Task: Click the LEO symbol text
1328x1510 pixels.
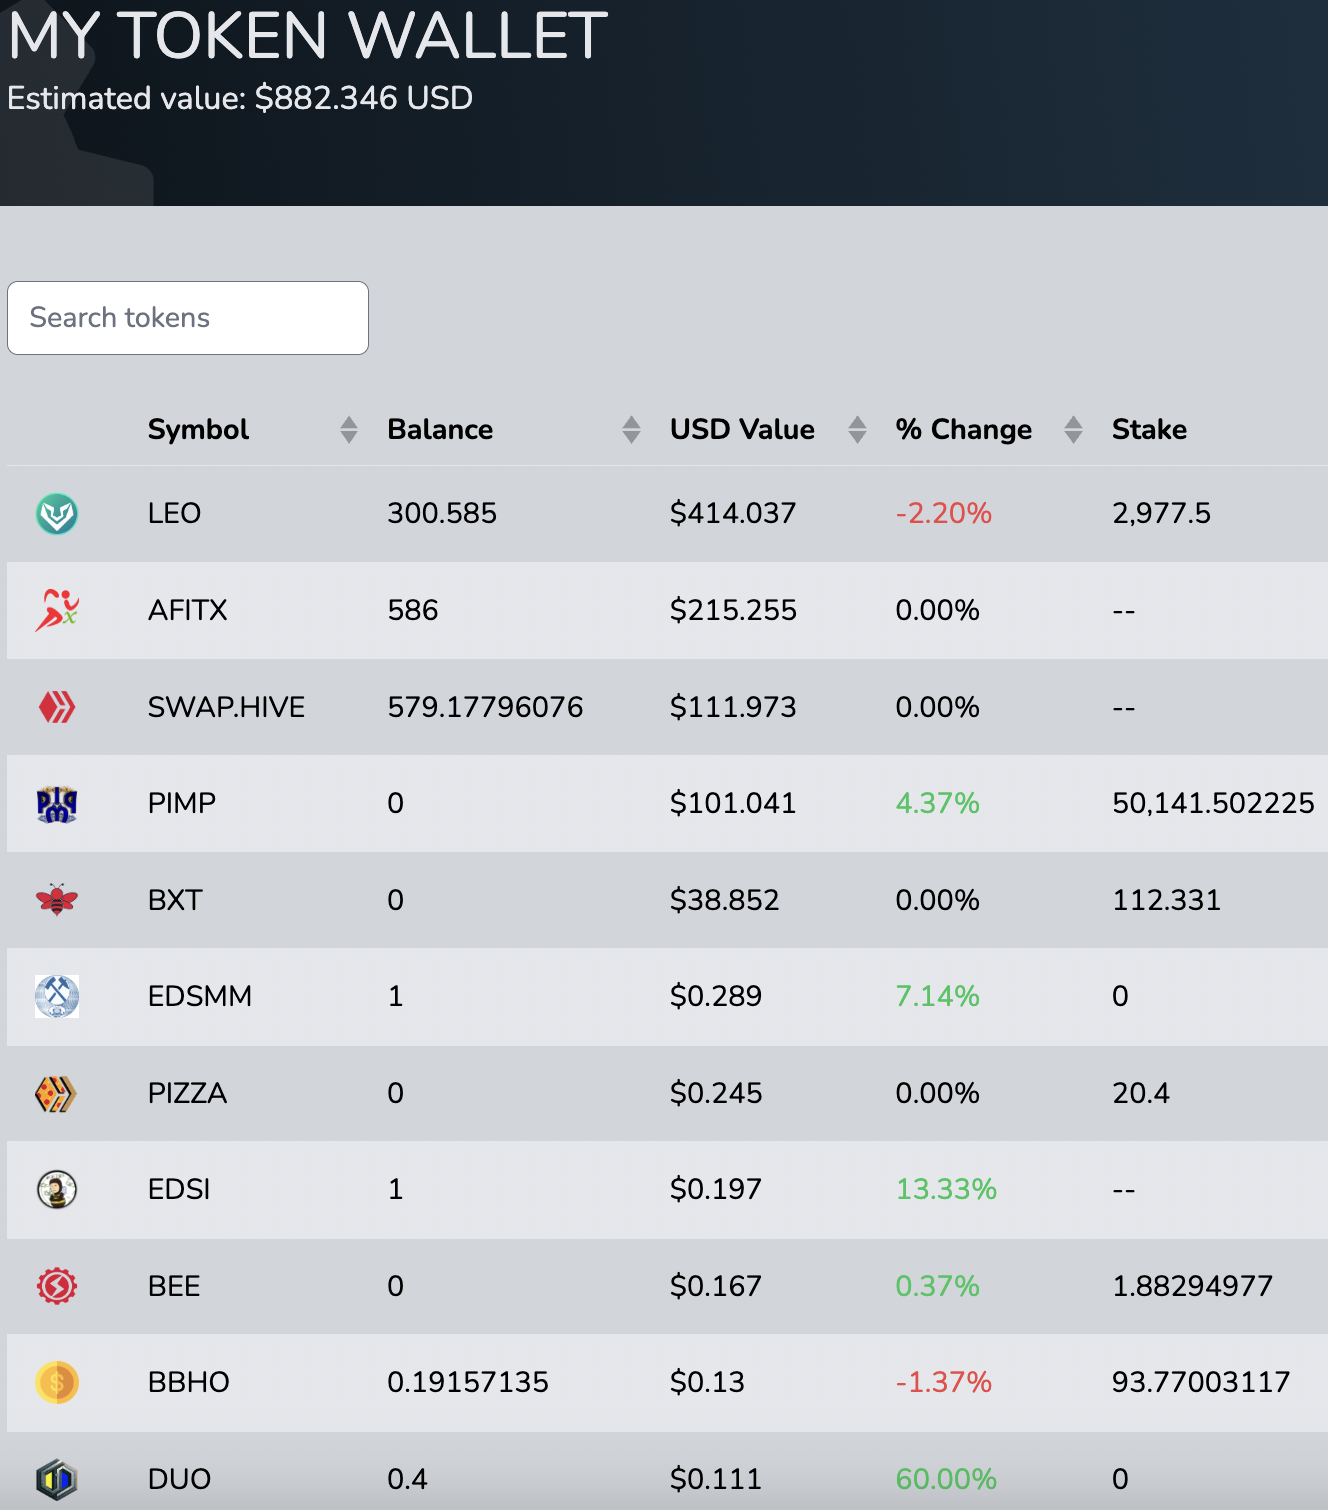Action: pos(174,514)
